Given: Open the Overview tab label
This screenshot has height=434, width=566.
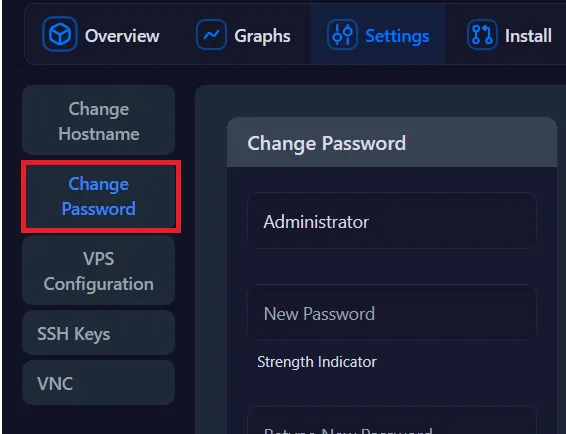Looking at the screenshot, I should pyautogui.click(x=122, y=36).
